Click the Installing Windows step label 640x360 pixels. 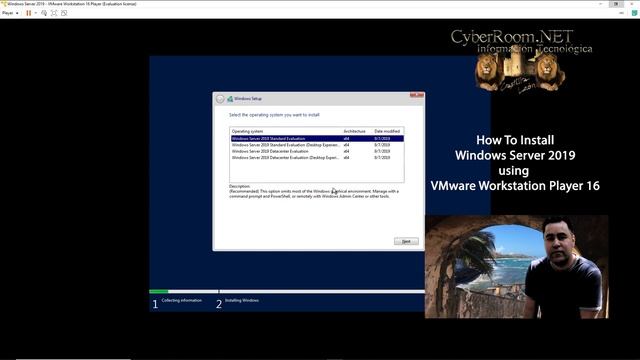pyautogui.click(x=242, y=300)
